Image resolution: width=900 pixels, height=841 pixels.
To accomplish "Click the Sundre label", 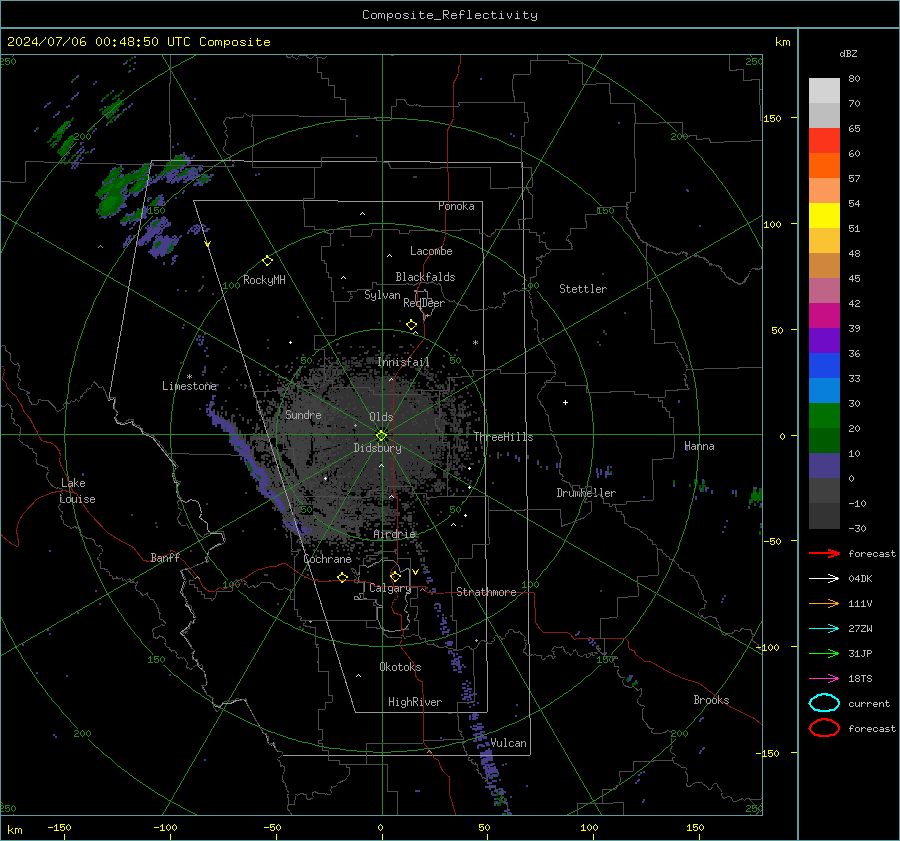I will click(303, 415).
